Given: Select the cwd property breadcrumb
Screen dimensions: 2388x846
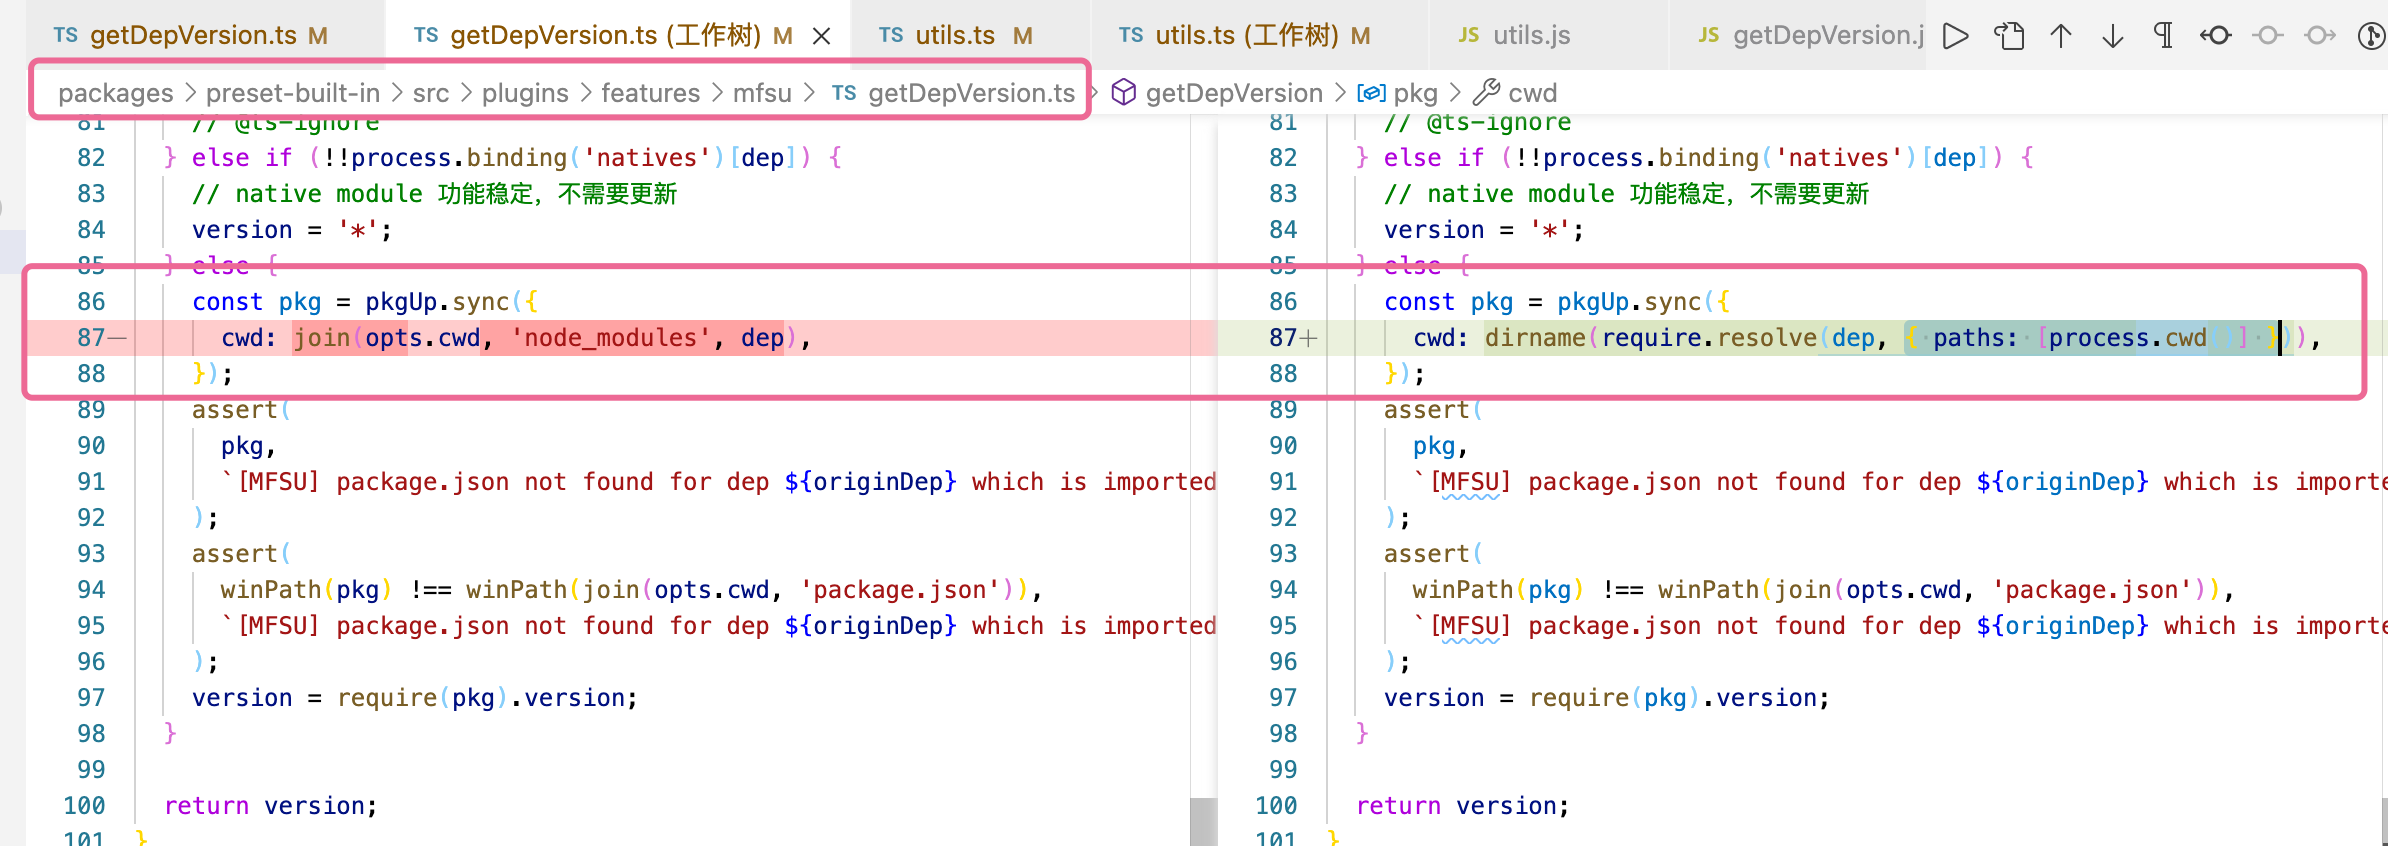Looking at the screenshot, I should click(1516, 93).
